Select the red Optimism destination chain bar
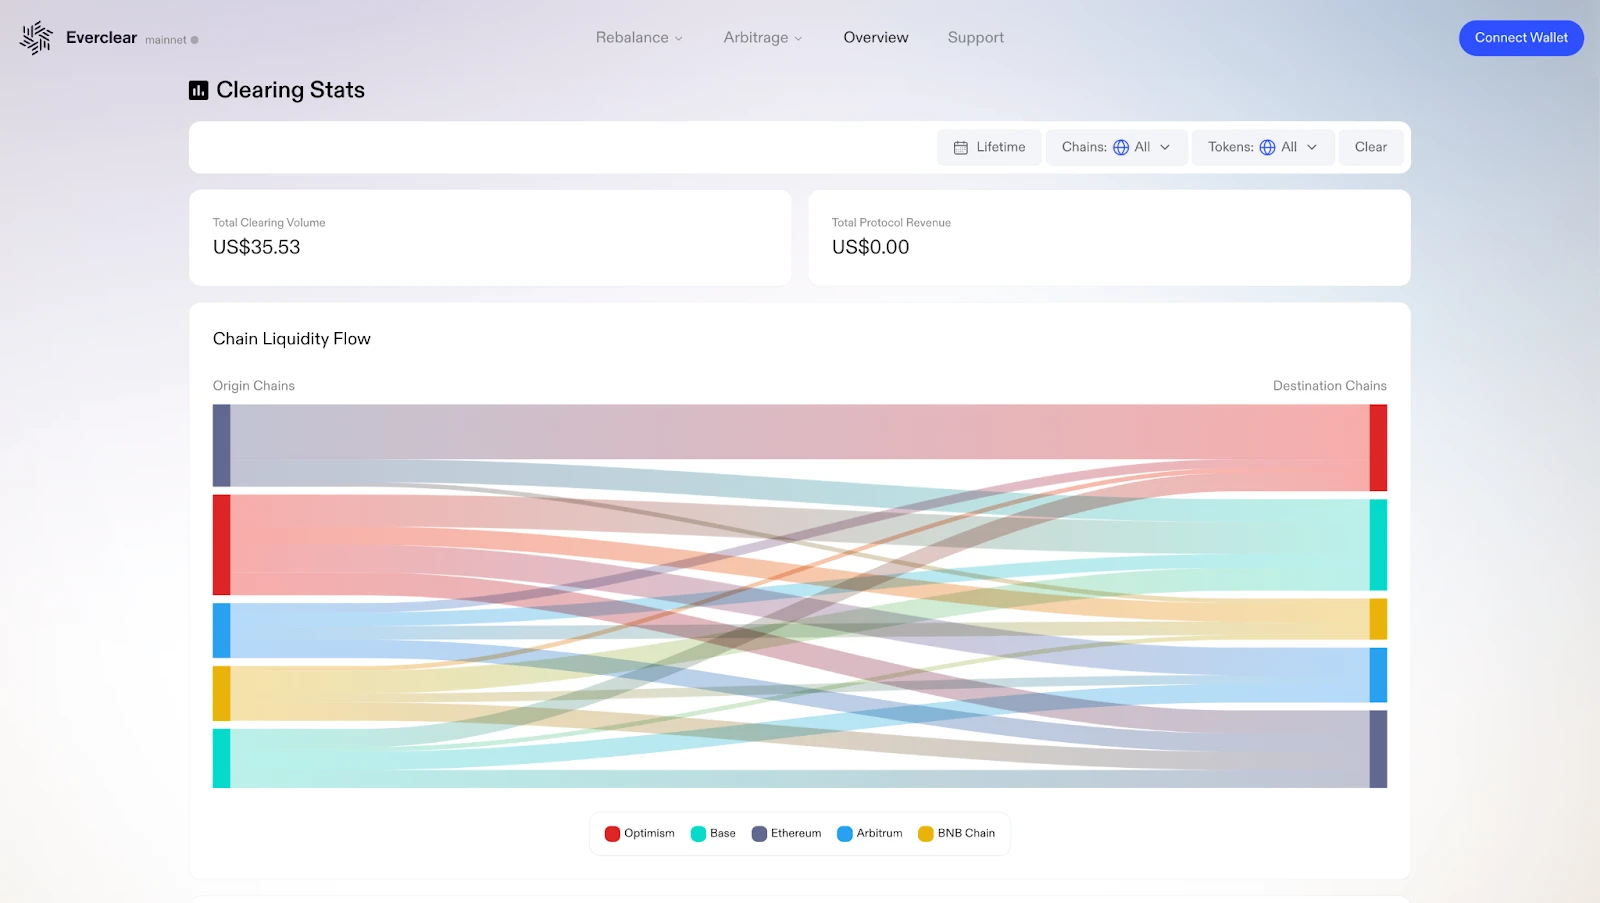This screenshot has width=1600, height=903. 1378,448
